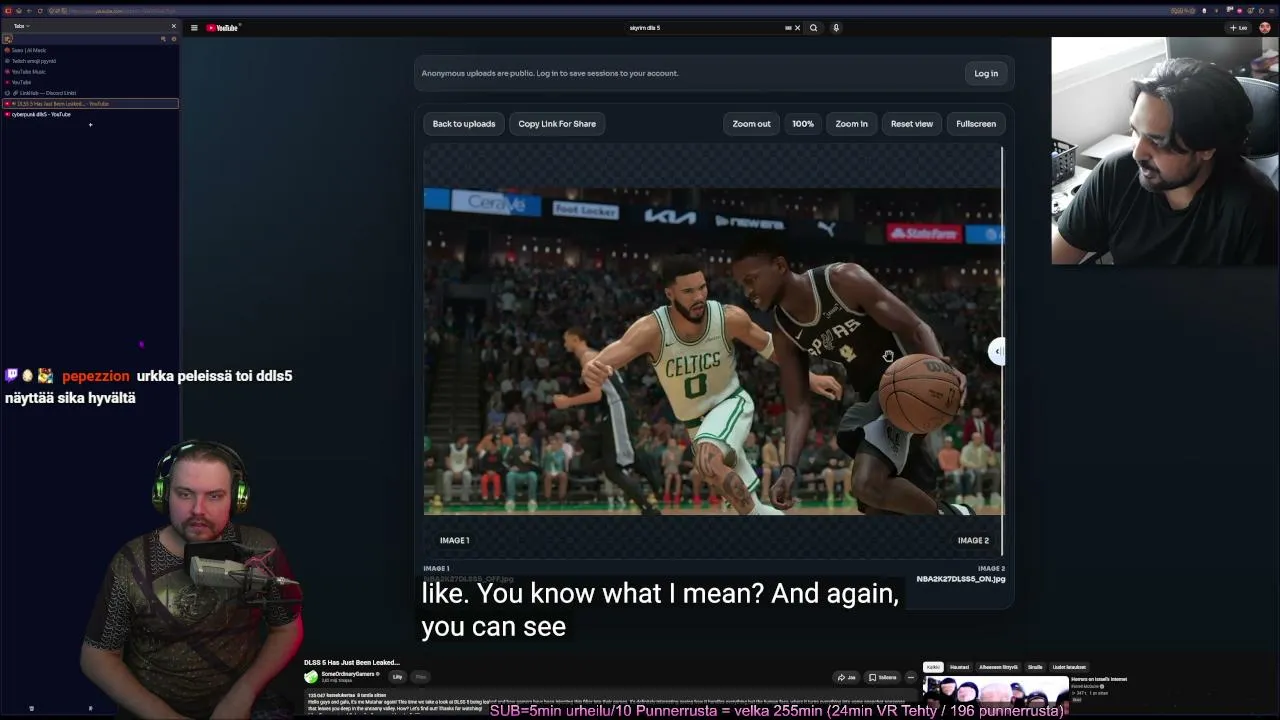The height and width of the screenshot is (720, 1280).
Task: Enter Fullscreen image view
Action: pos(976,124)
